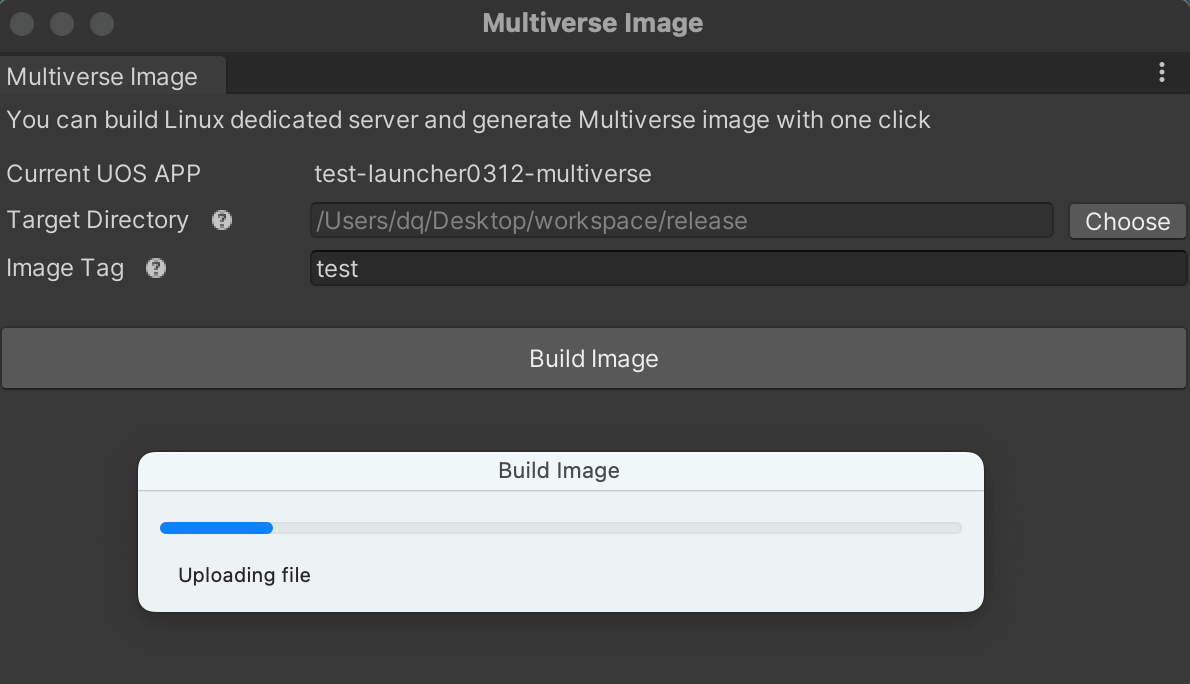Click the unfilled grey portion of progress bar

point(616,528)
